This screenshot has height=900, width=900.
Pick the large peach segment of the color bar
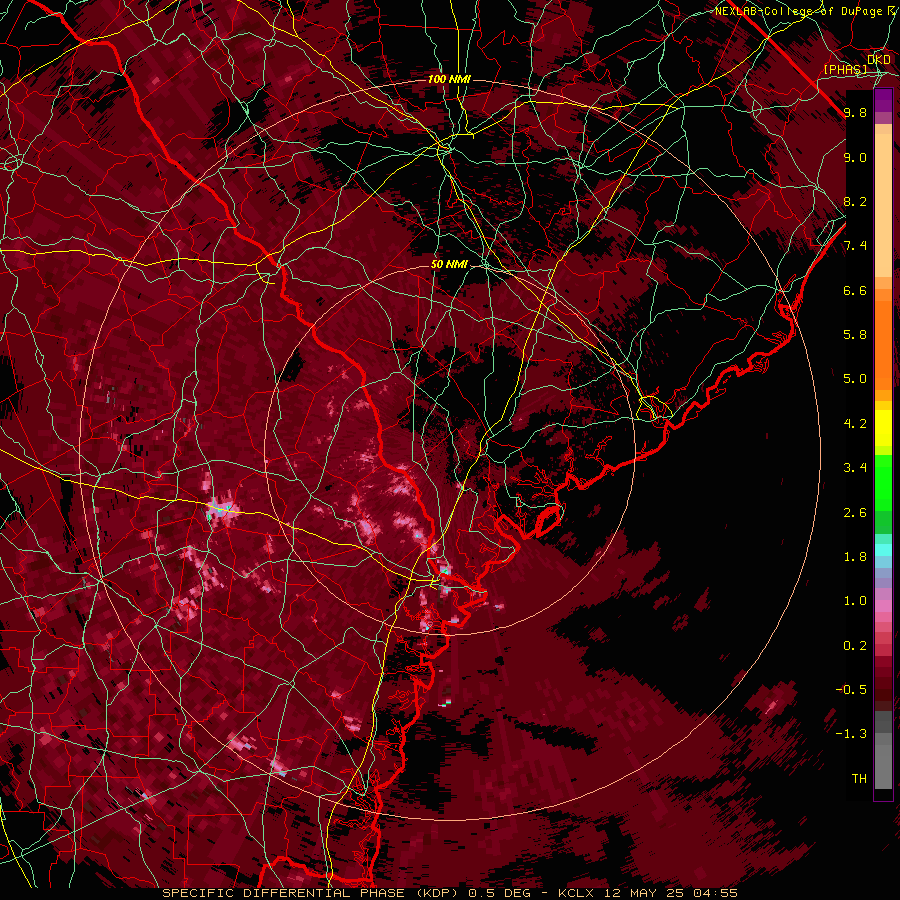883,205
